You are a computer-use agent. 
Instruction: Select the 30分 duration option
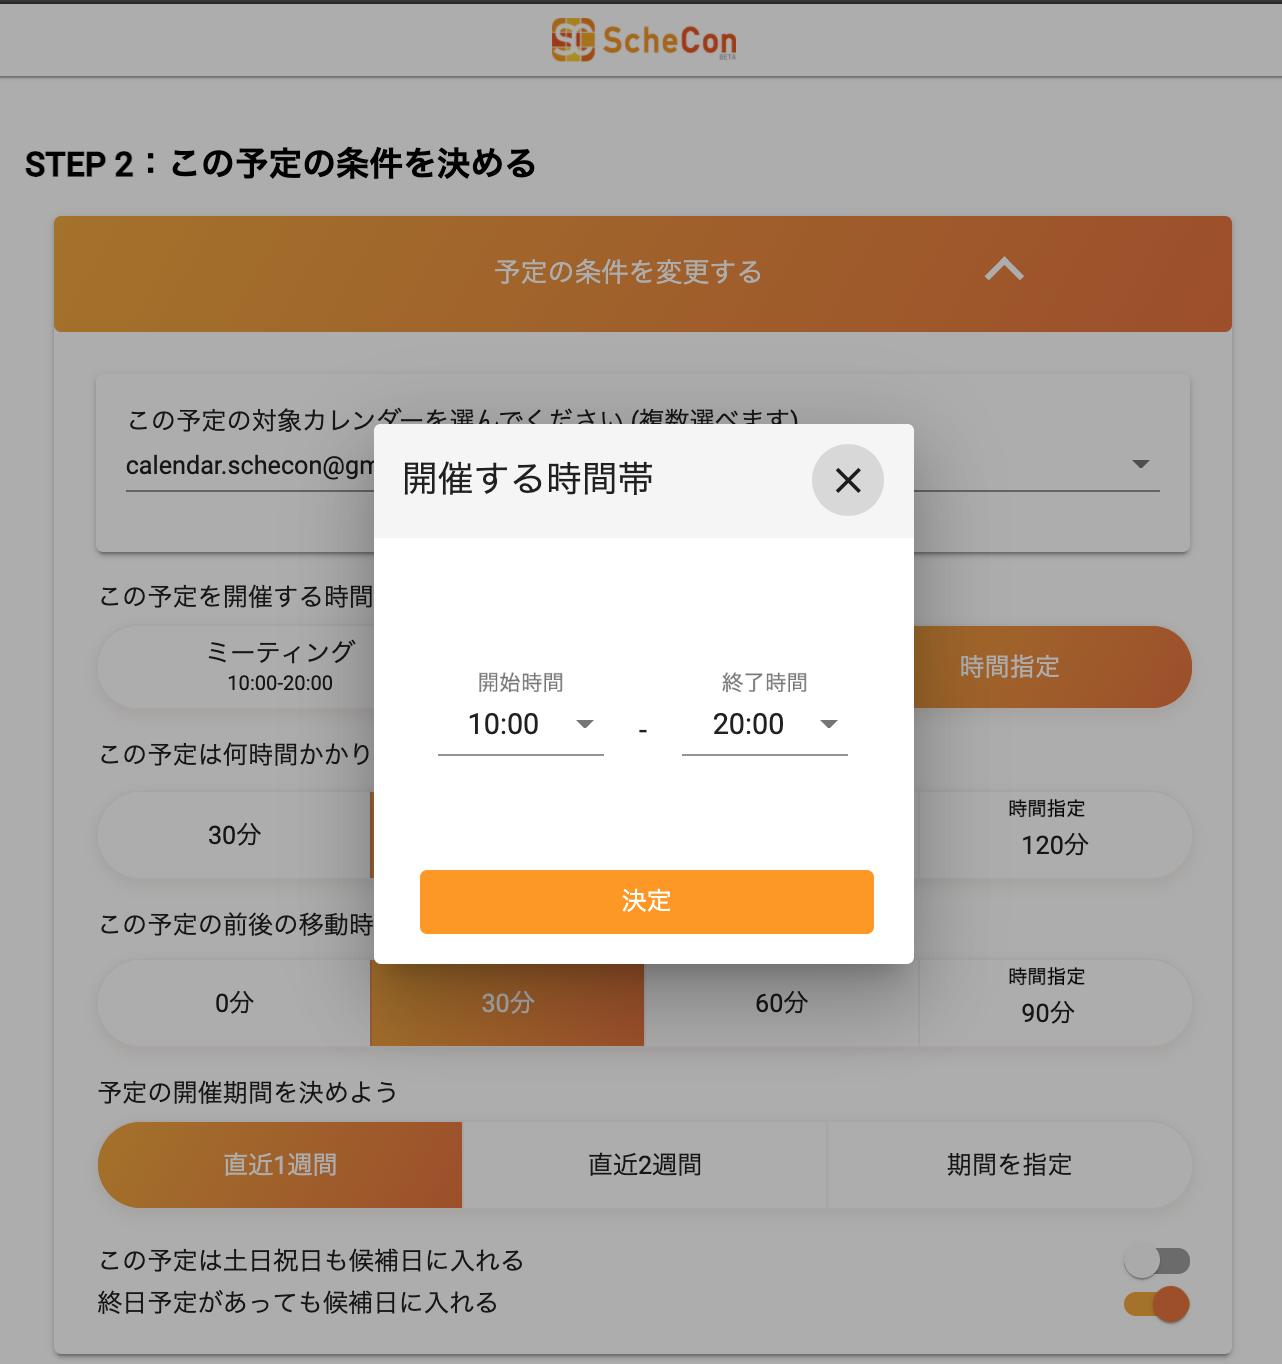[x=234, y=835]
